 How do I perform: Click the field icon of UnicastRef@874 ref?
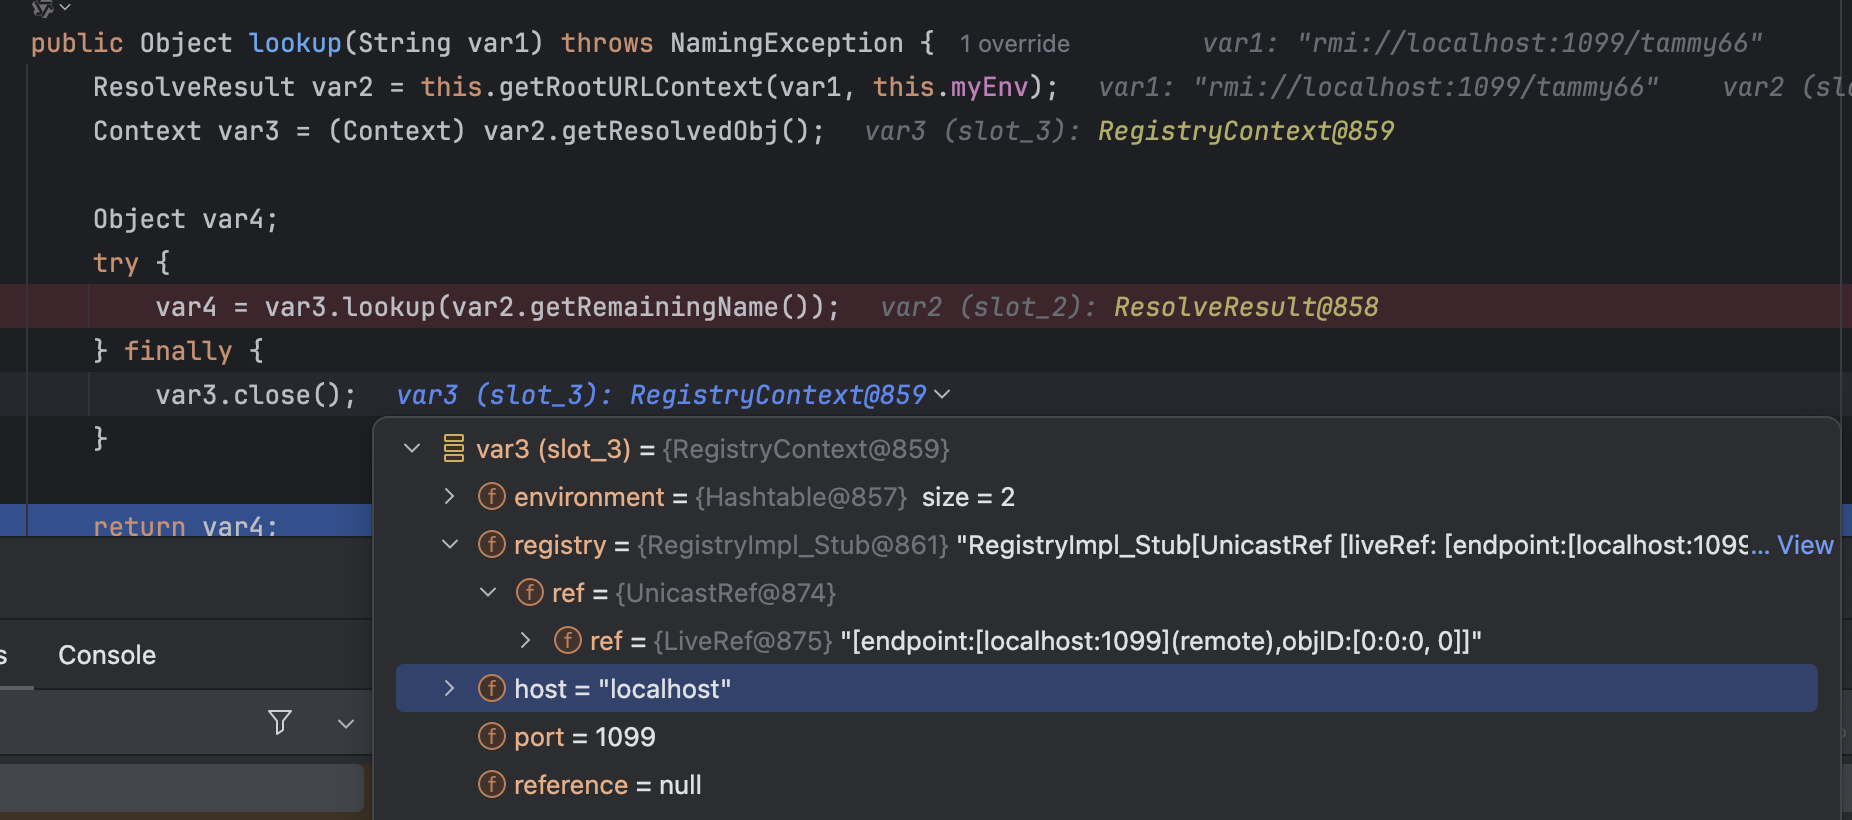point(529,593)
